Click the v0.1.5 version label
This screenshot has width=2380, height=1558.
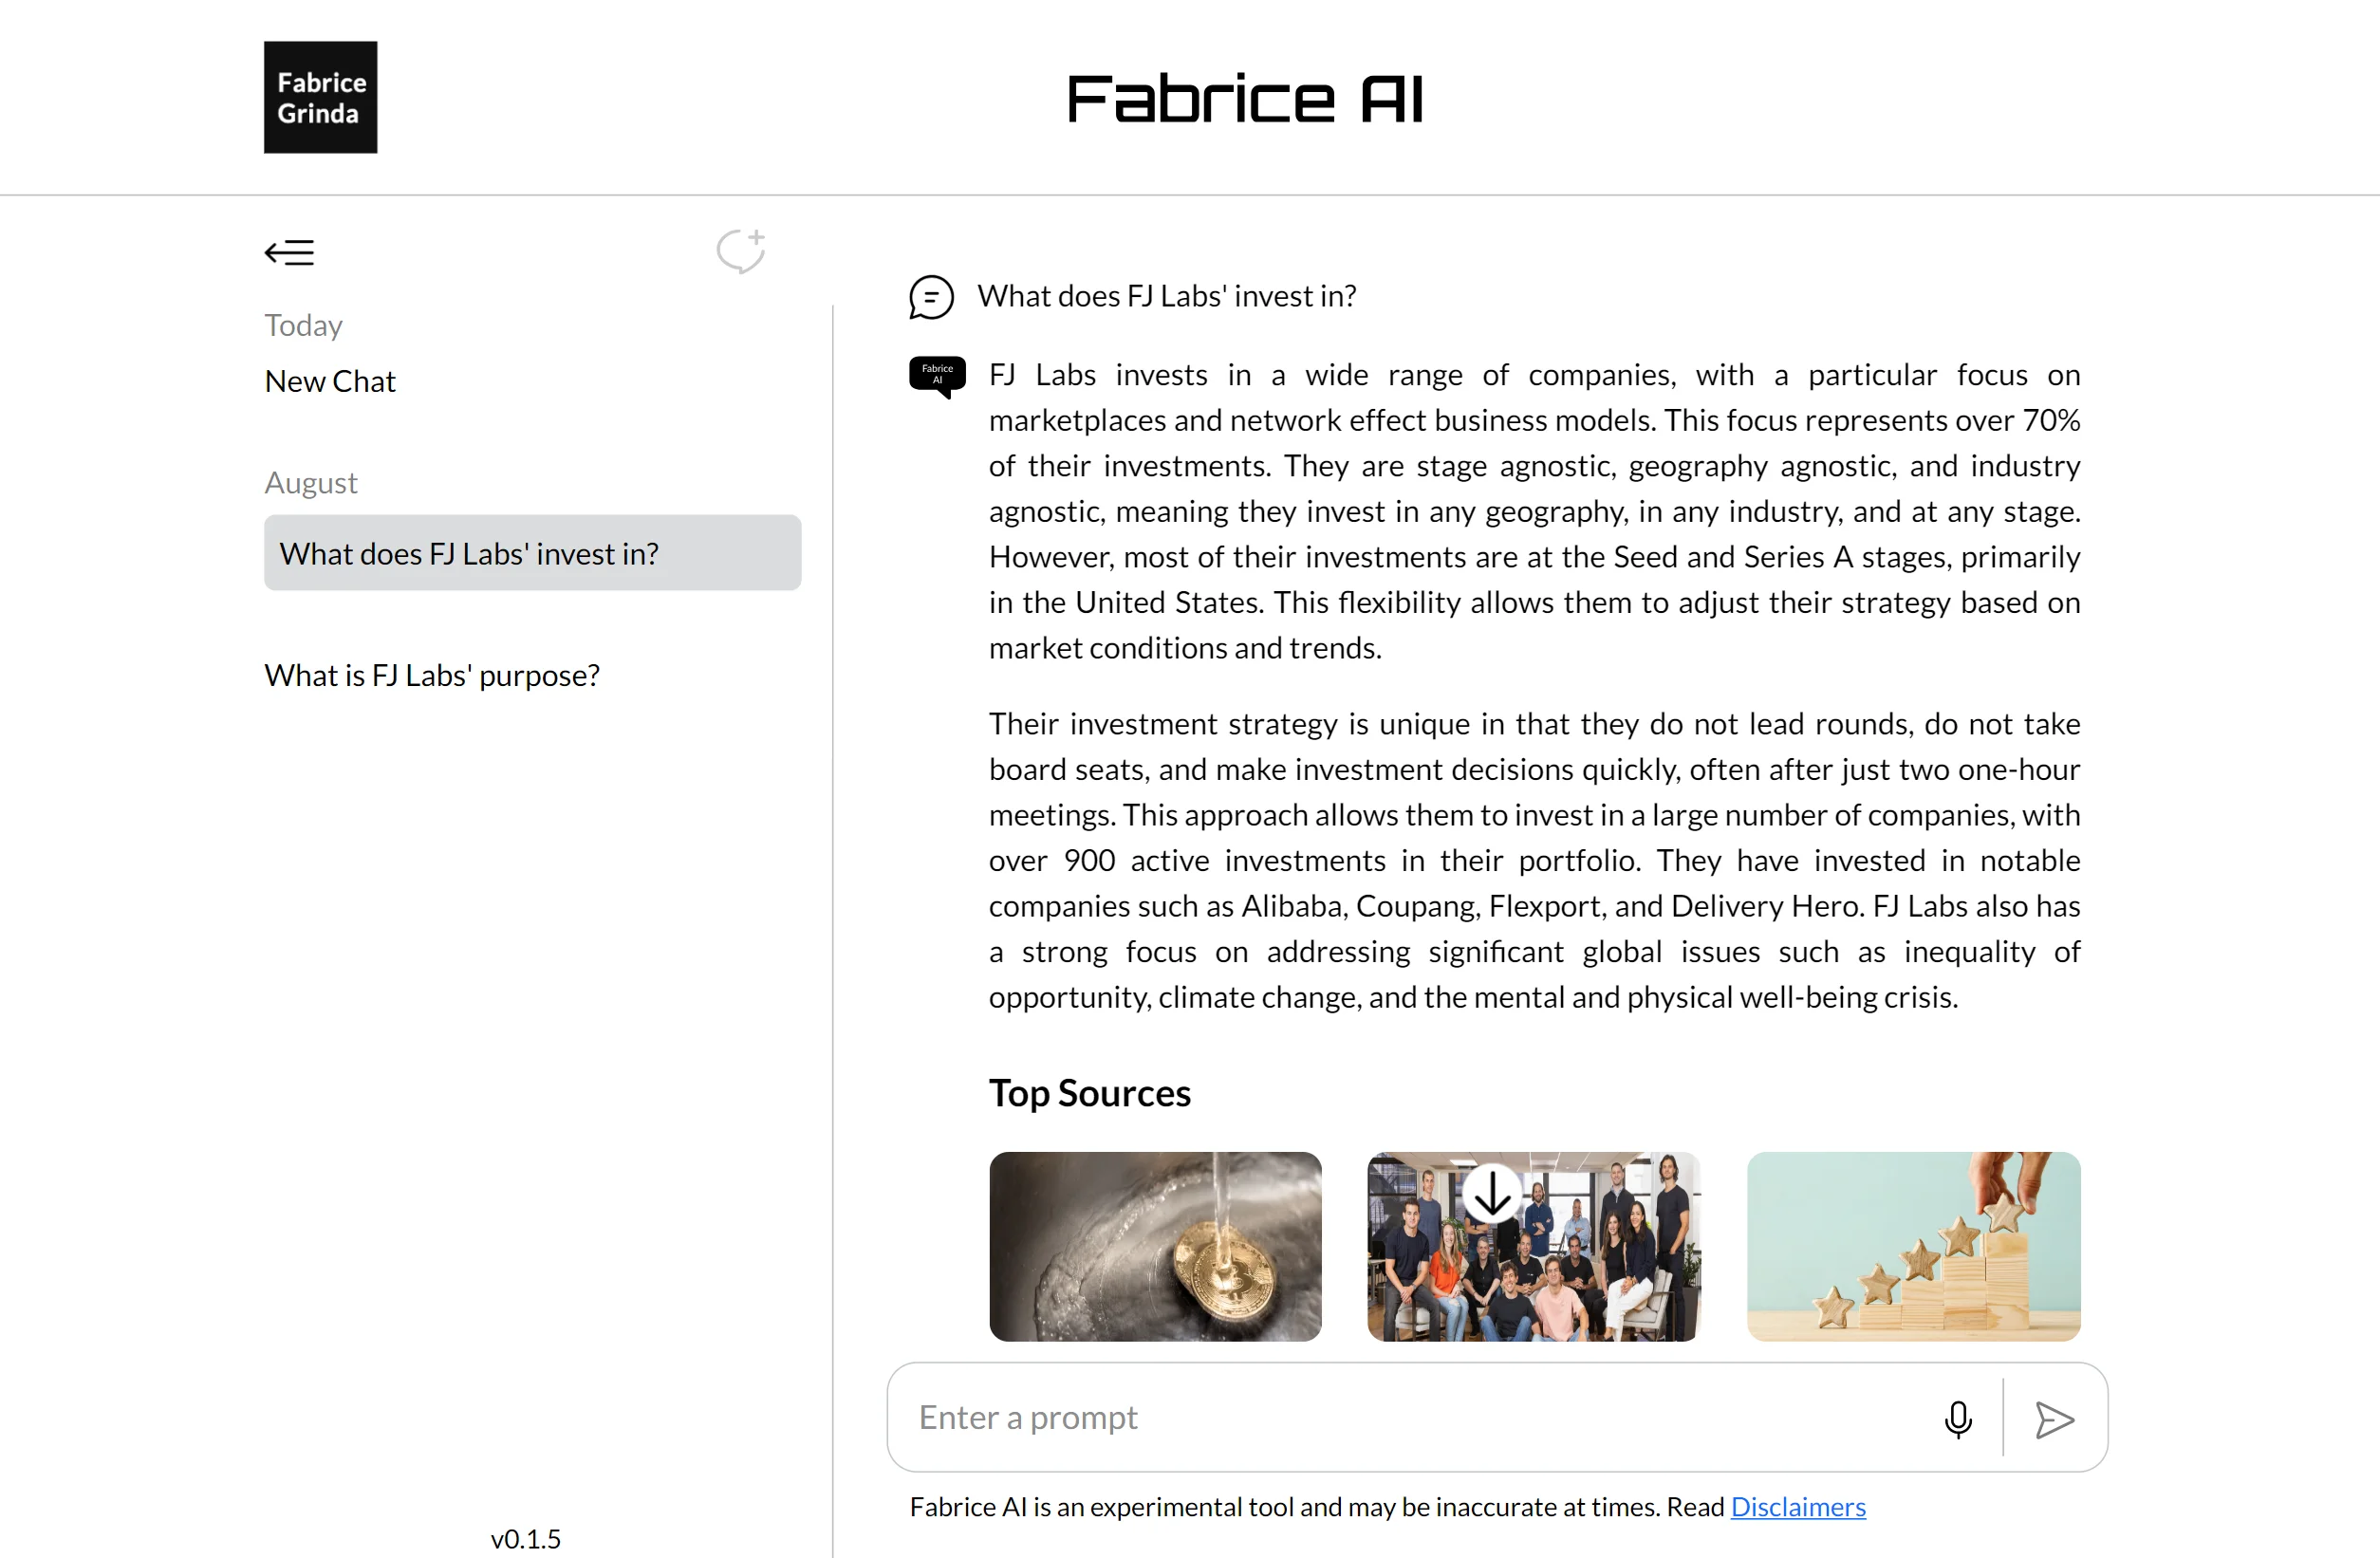(x=526, y=1538)
